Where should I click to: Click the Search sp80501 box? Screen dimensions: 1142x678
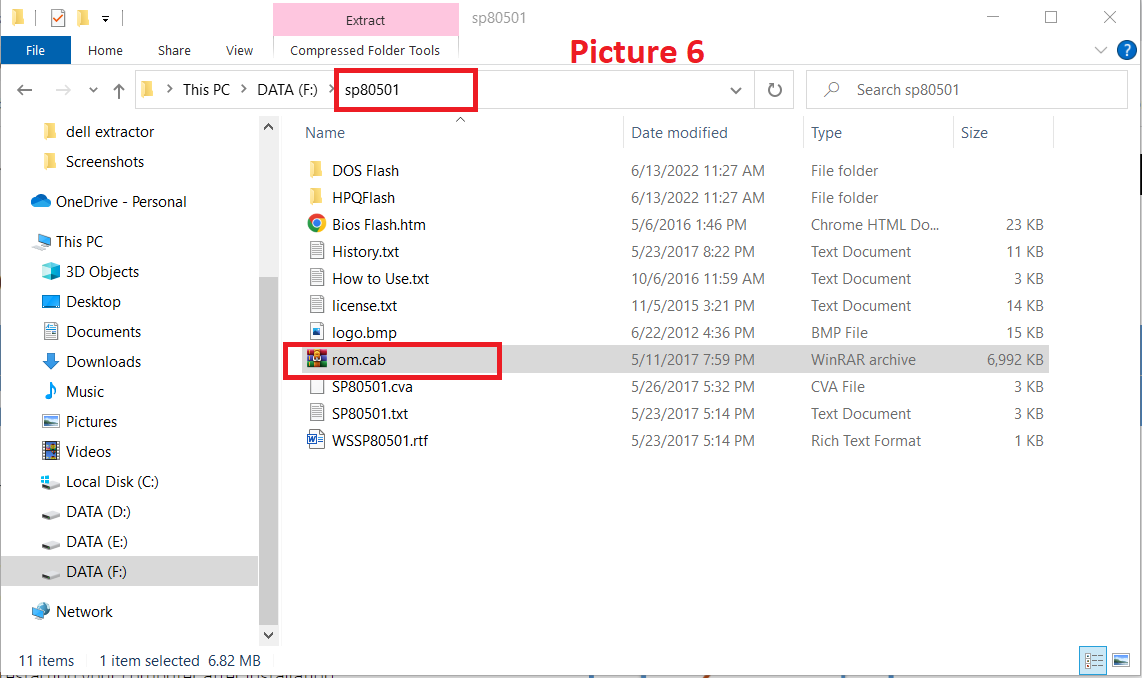coord(966,90)
